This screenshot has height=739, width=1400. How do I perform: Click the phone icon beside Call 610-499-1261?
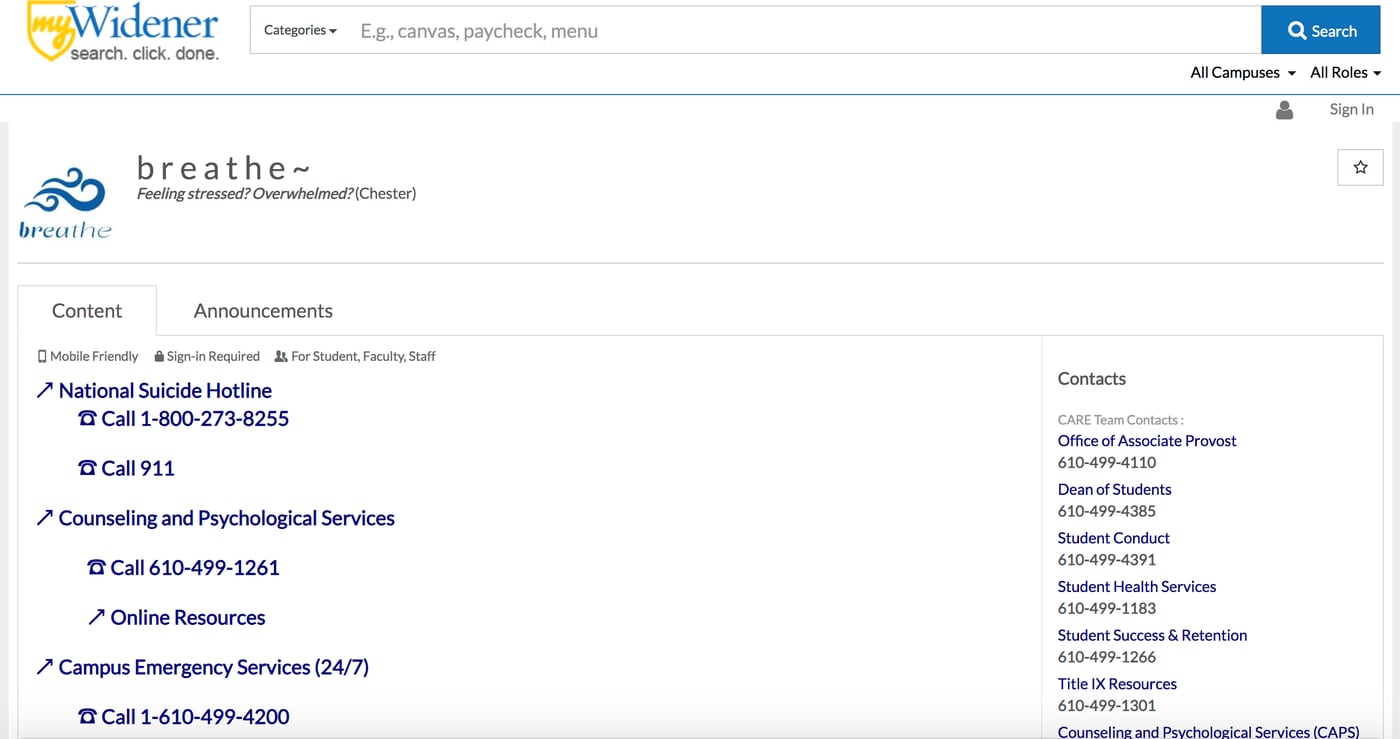(96, 568)
